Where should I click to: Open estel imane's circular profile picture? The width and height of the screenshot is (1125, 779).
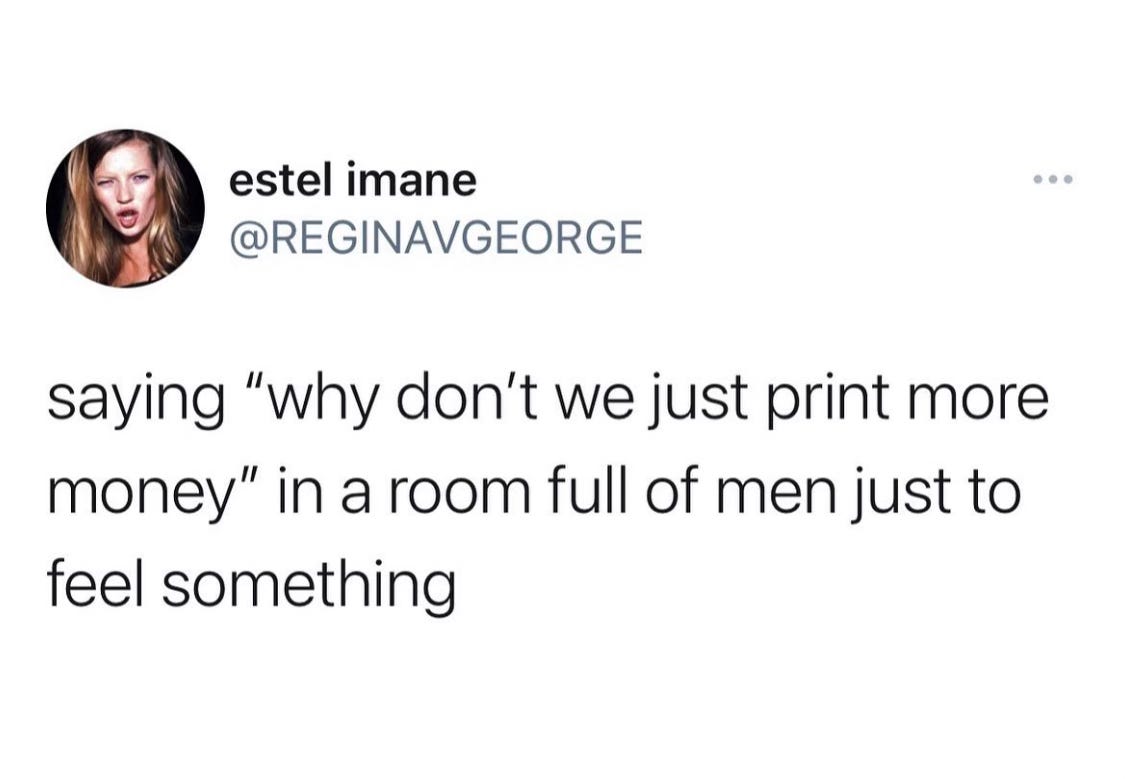pyautogui.click(x=125, y=208)
